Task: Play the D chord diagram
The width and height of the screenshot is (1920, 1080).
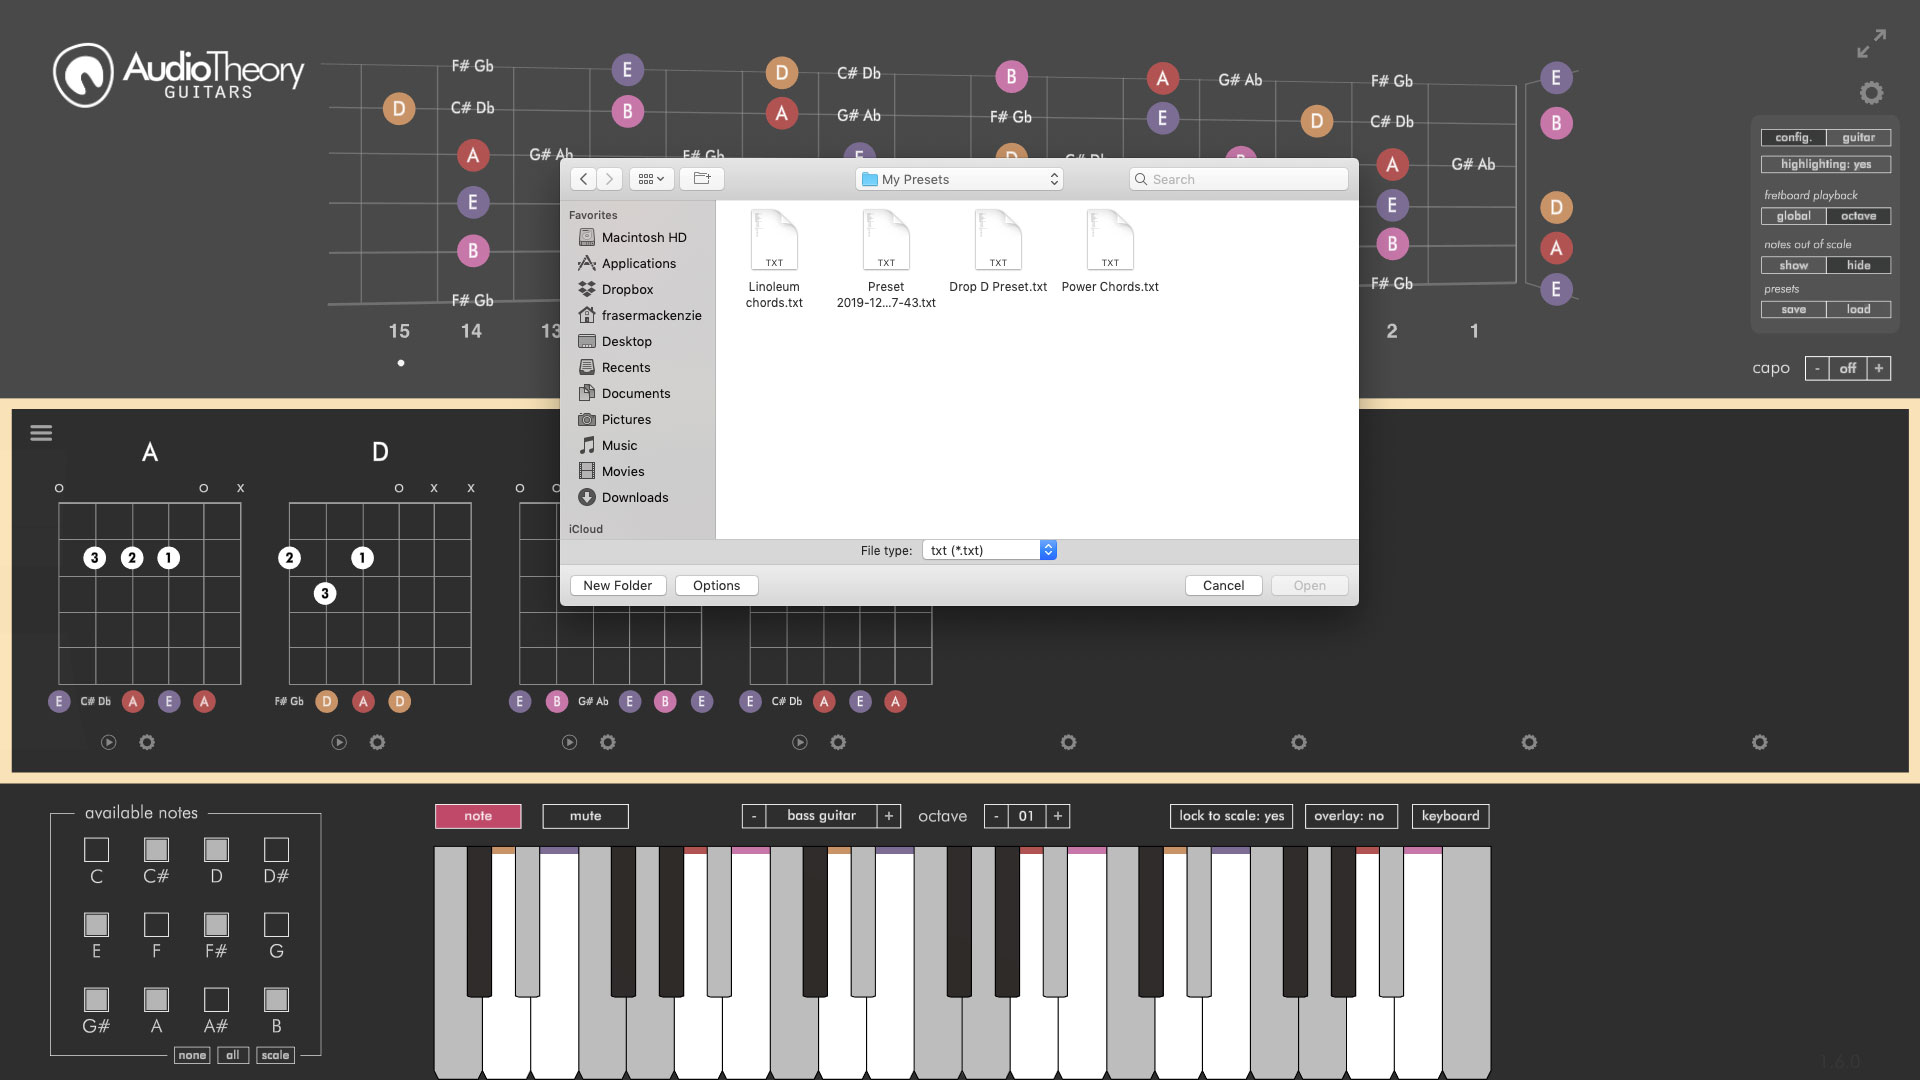Action: coord(339,742)
